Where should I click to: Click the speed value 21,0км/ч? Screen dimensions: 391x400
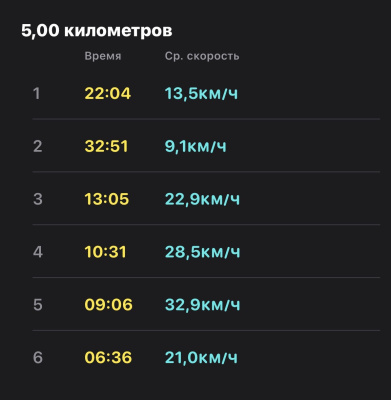click(x=201, y=358)
